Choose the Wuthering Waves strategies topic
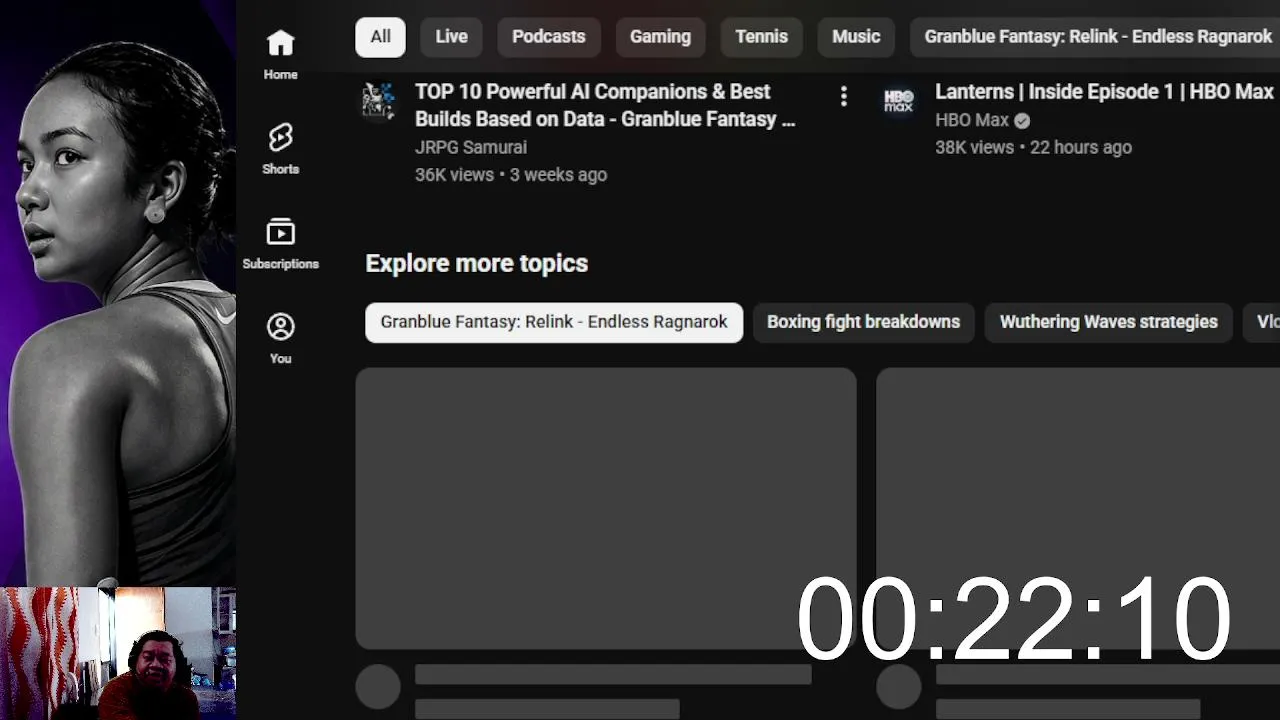Screen dimensions: 1280x720 pos(1108,322)
